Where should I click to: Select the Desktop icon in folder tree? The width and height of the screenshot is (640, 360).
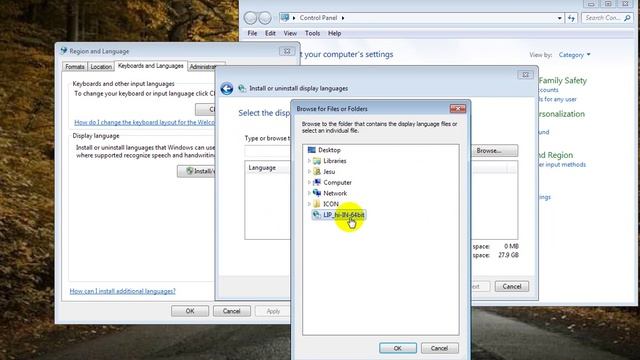tap(312, 150)
